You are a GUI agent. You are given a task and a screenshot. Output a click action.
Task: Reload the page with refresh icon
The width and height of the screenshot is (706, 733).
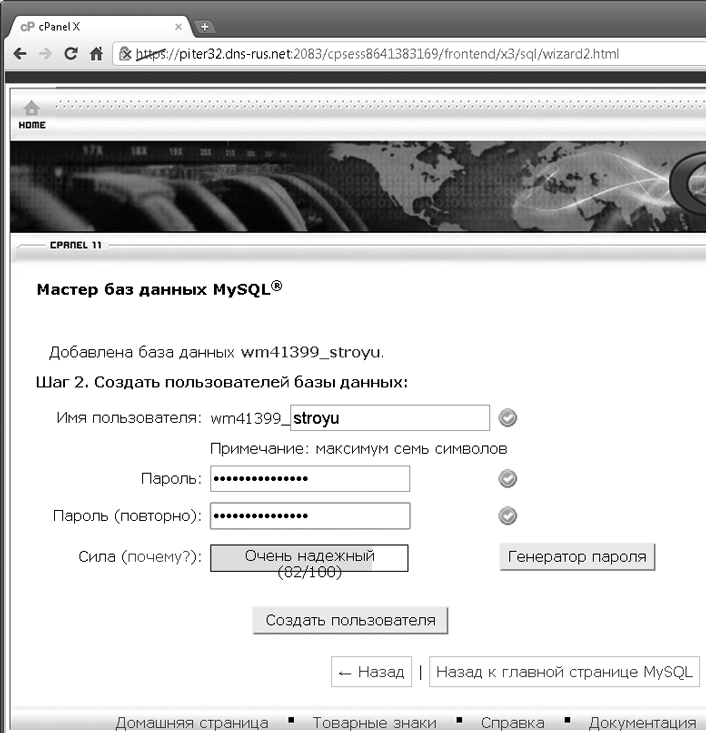click(71, 54)
